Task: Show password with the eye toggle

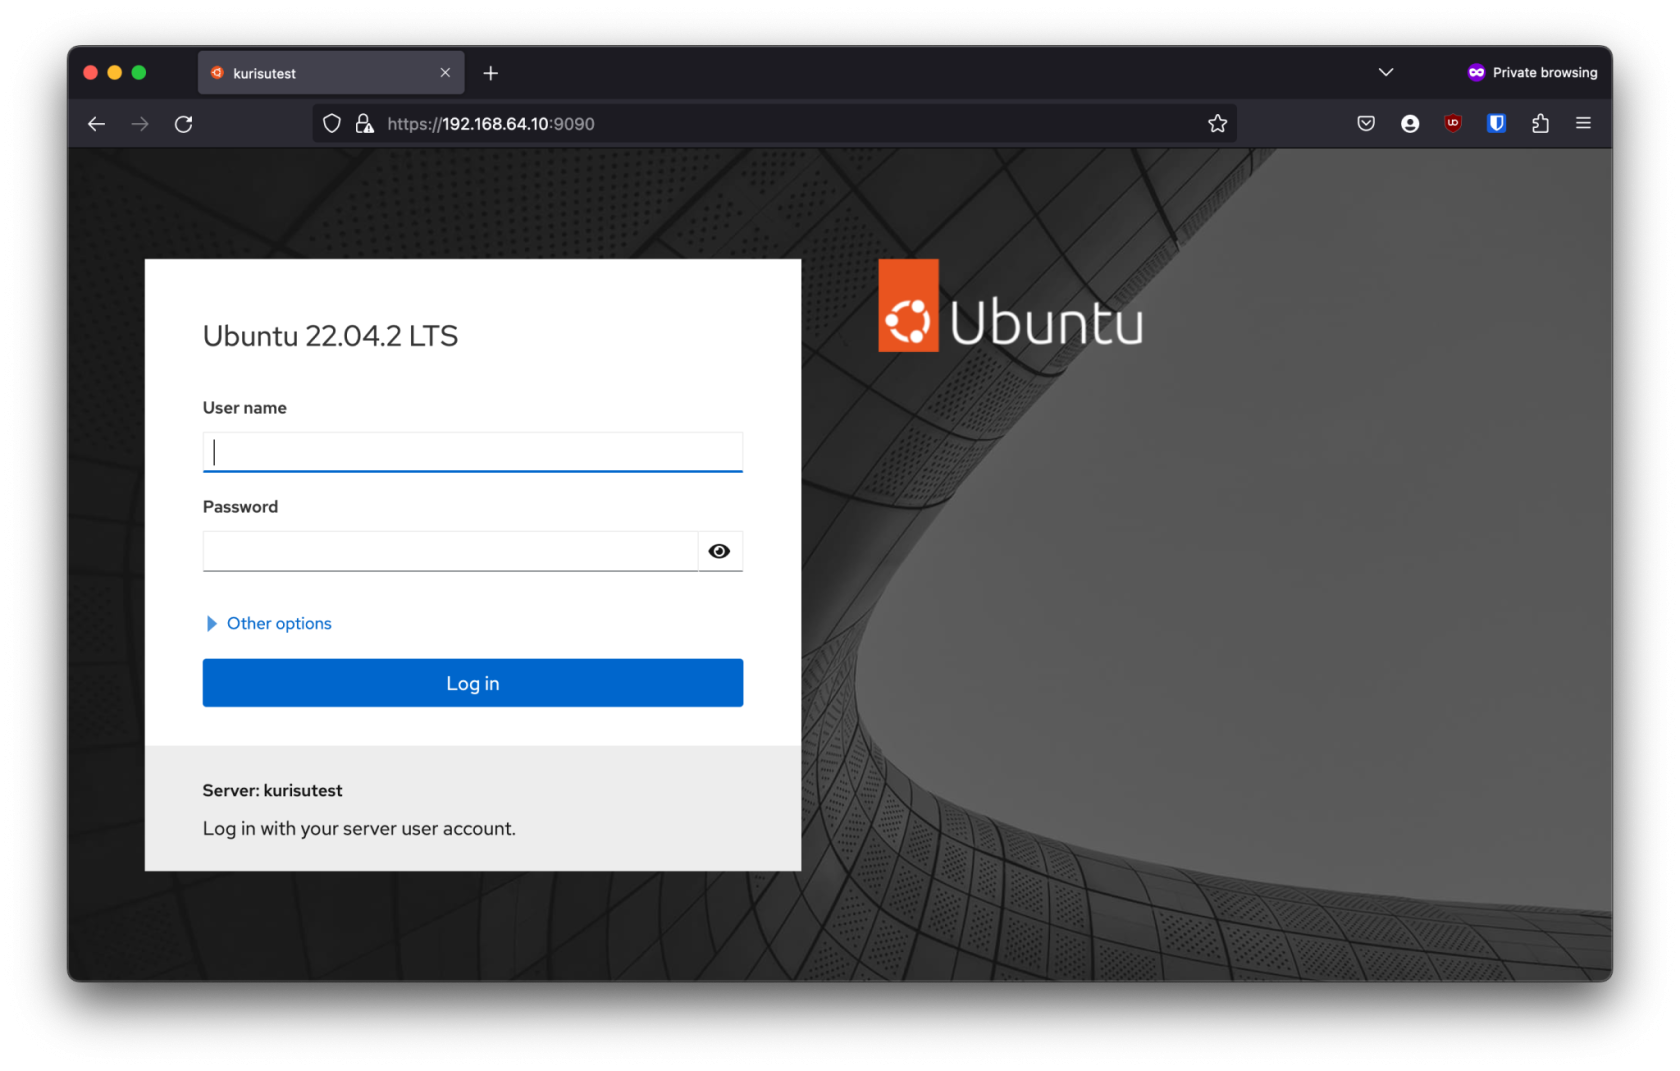Action: (x=719, y=551)
